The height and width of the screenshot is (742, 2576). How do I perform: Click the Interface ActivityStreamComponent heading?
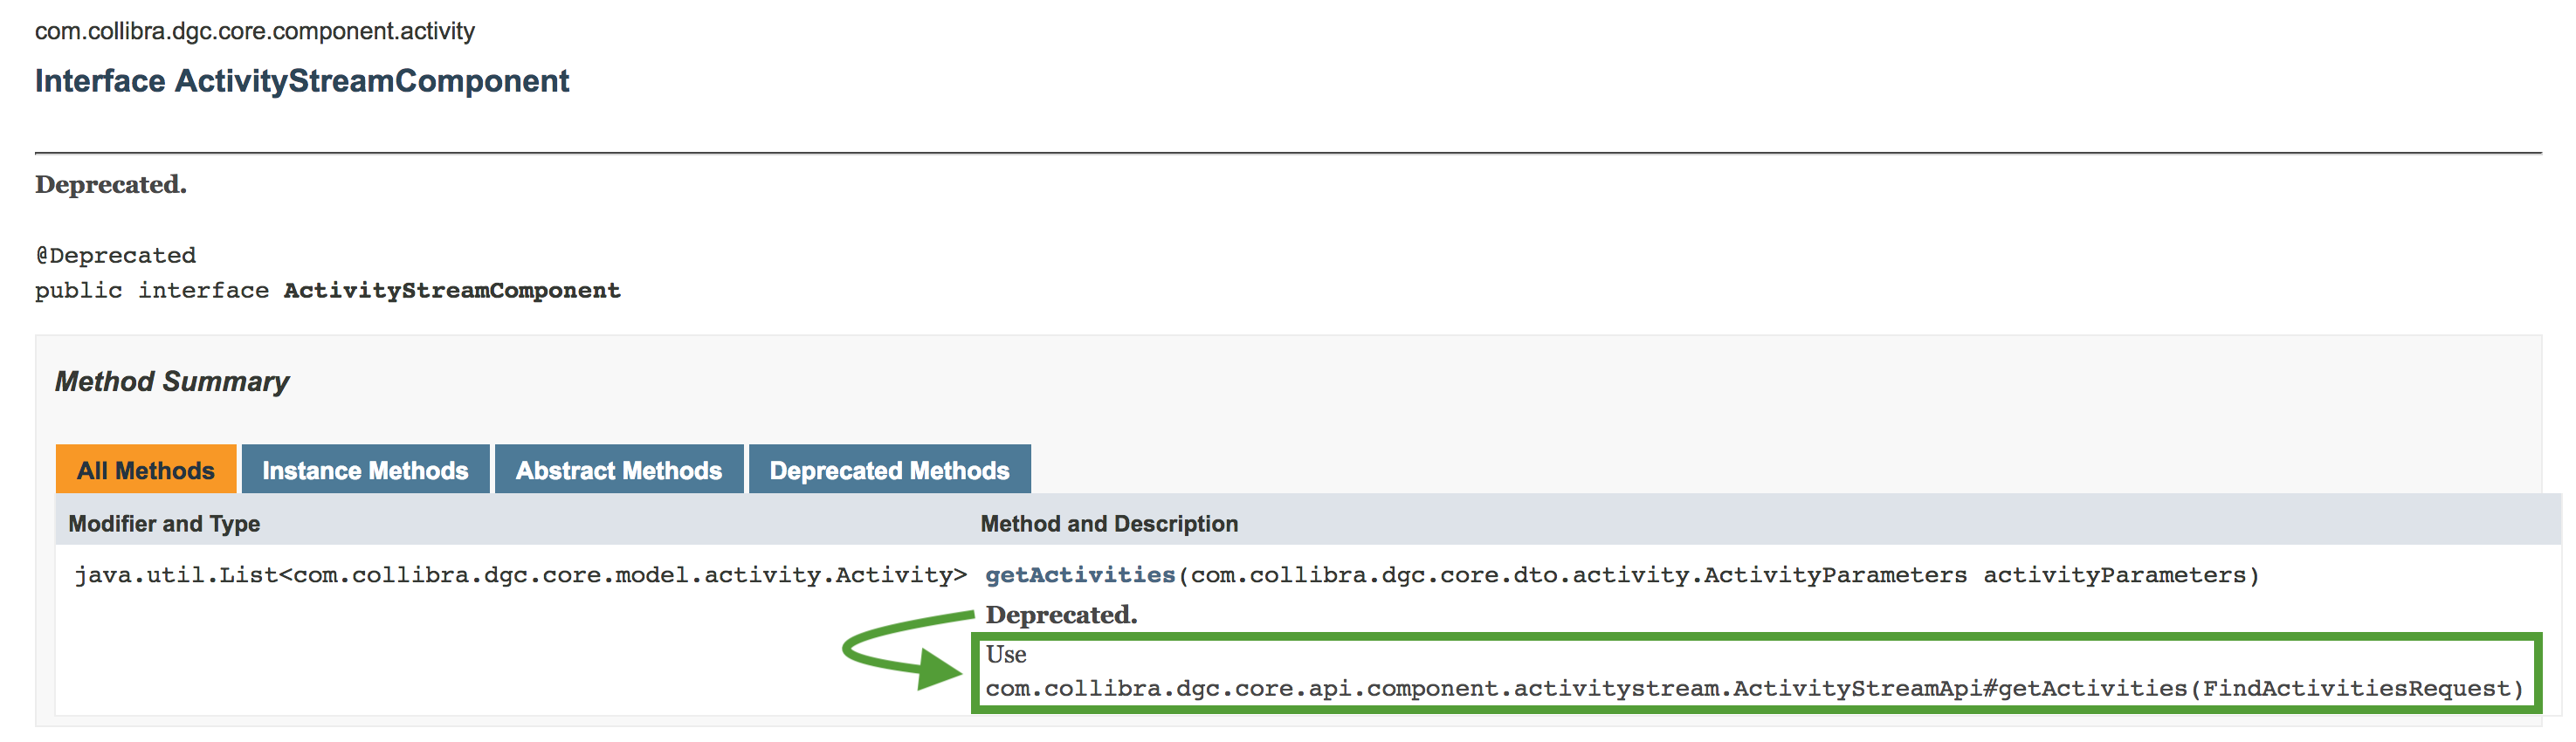pos(301,81)
